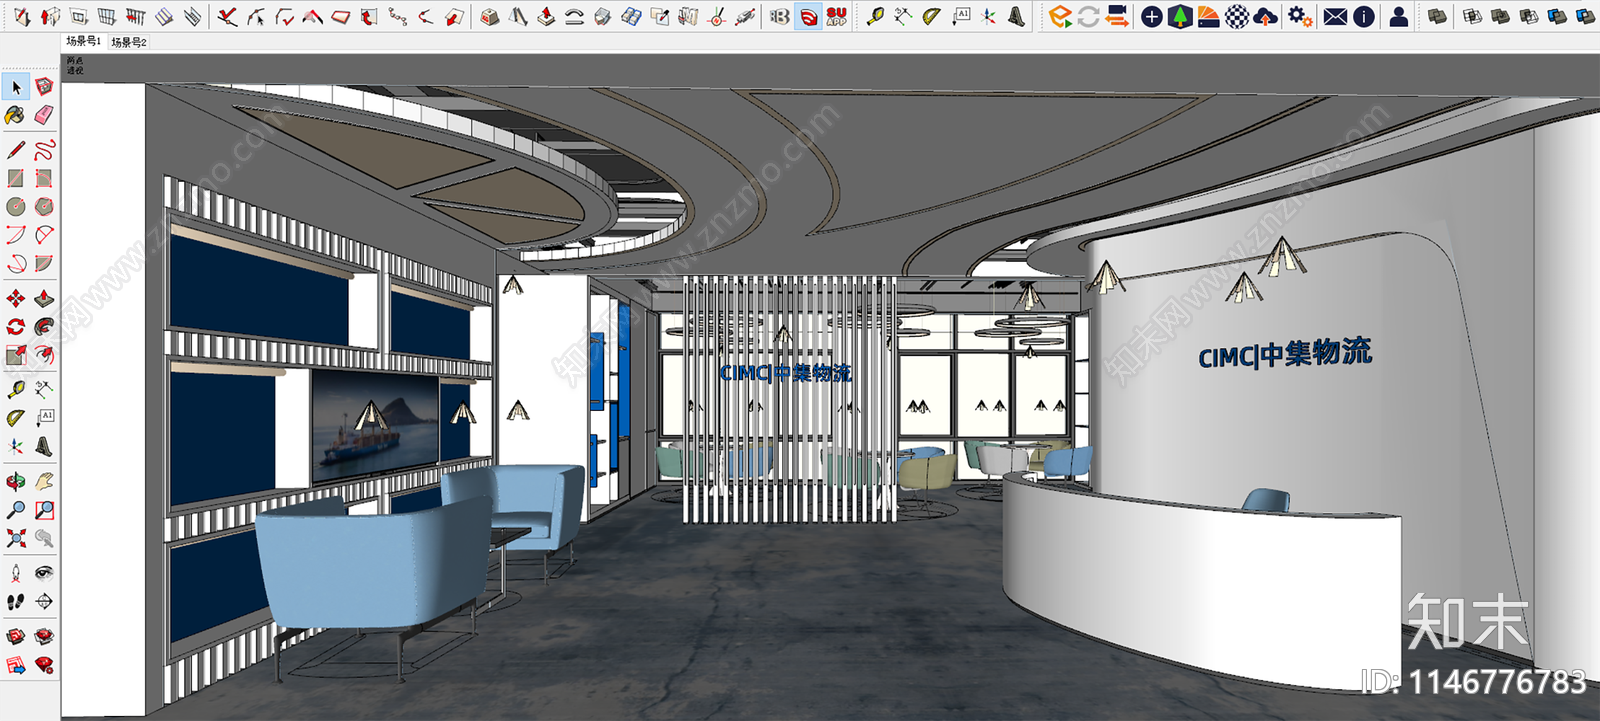Open the SU APP plugin icon

(836, 16)
